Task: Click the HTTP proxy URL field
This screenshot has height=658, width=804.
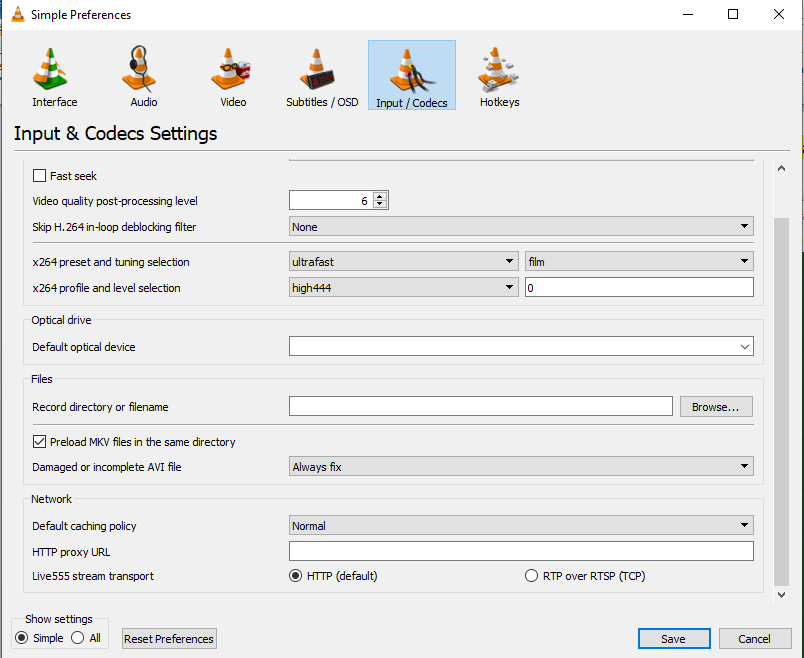Action: pos(520,552)
